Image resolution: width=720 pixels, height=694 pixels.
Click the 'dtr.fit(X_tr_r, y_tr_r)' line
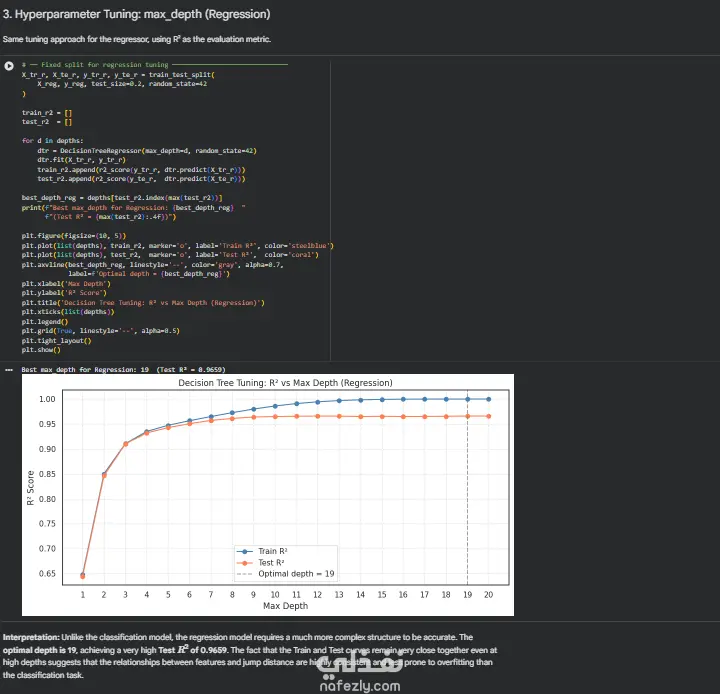click(x=81, y=160)
